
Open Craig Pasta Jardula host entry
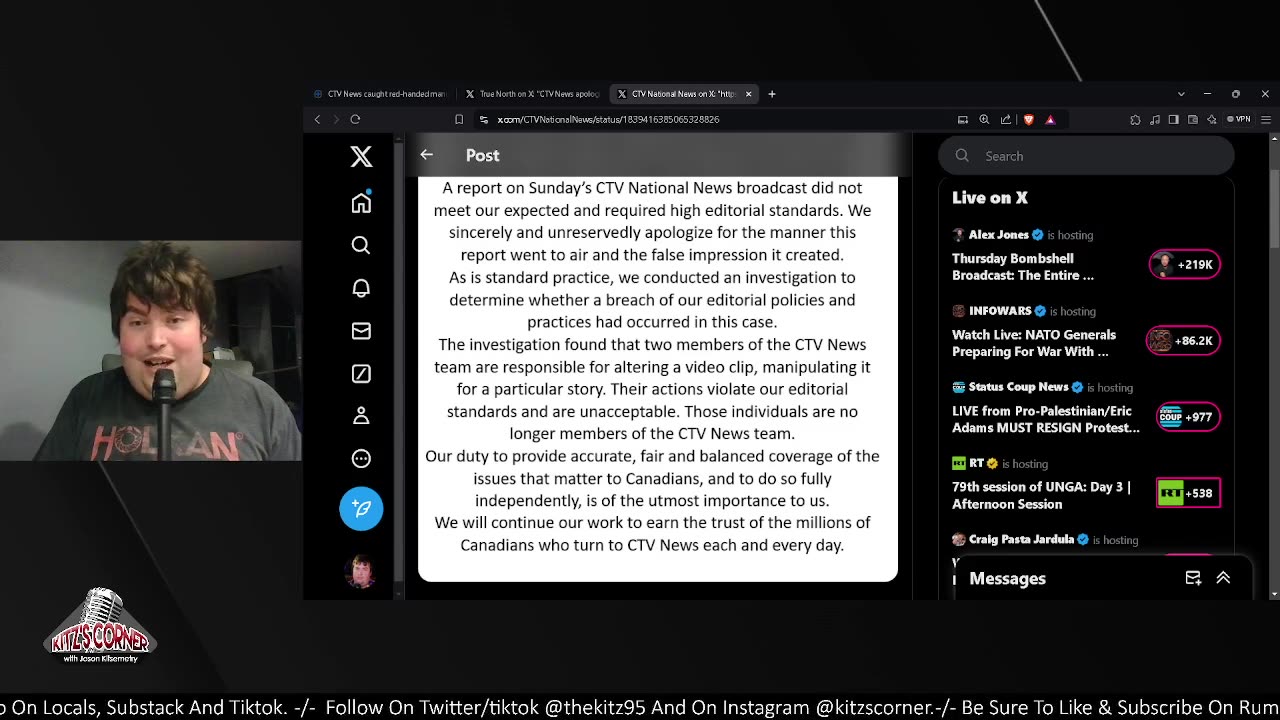click(x=1045, y=539)
